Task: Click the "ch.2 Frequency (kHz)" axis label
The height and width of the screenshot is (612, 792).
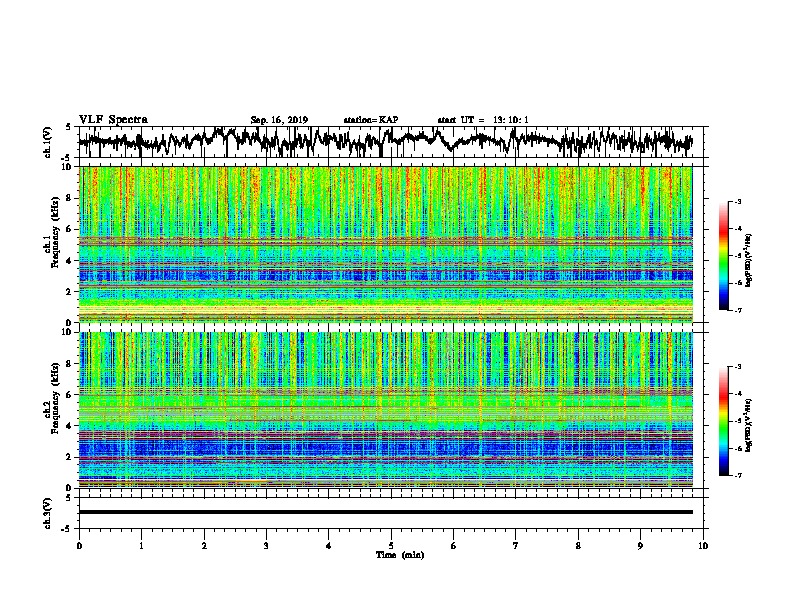Action: pyautogui.click(x=52, y=397)
